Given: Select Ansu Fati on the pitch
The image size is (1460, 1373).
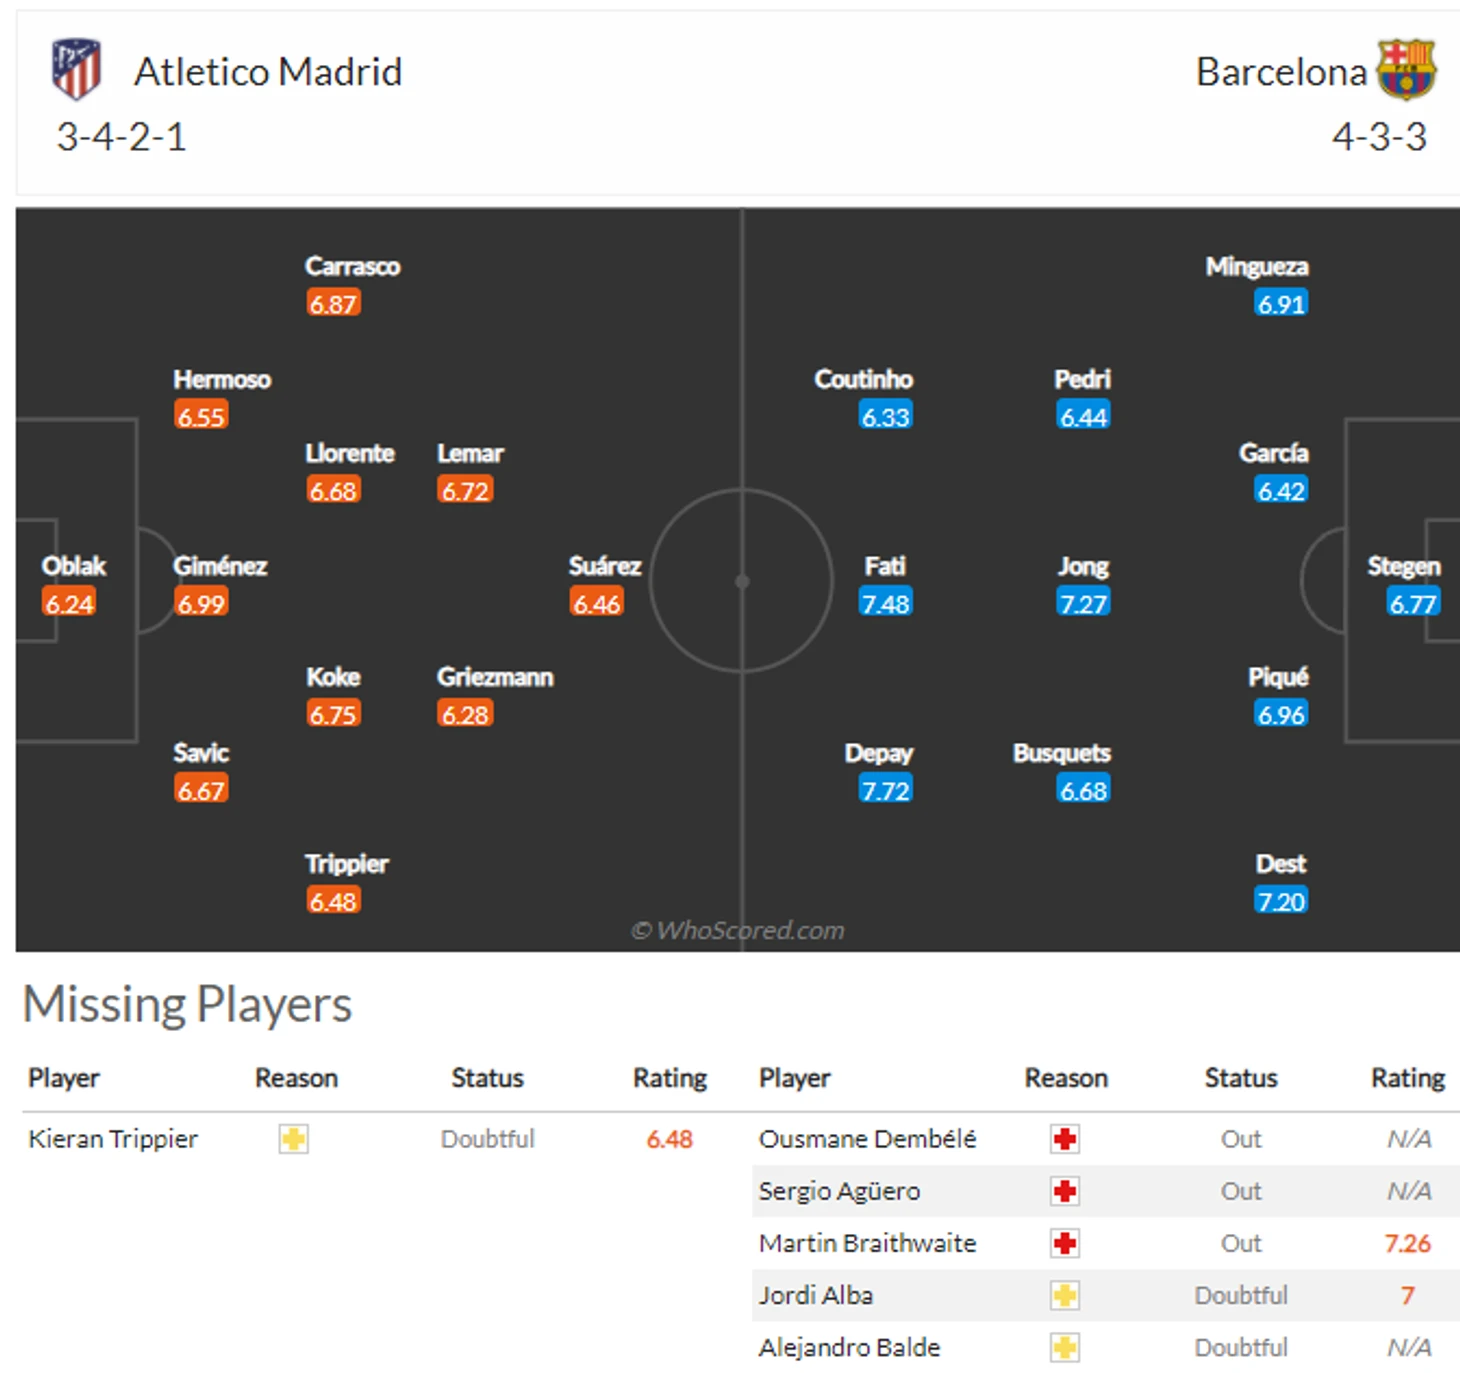Looking at the screenshot, I should tap(885, 567).
